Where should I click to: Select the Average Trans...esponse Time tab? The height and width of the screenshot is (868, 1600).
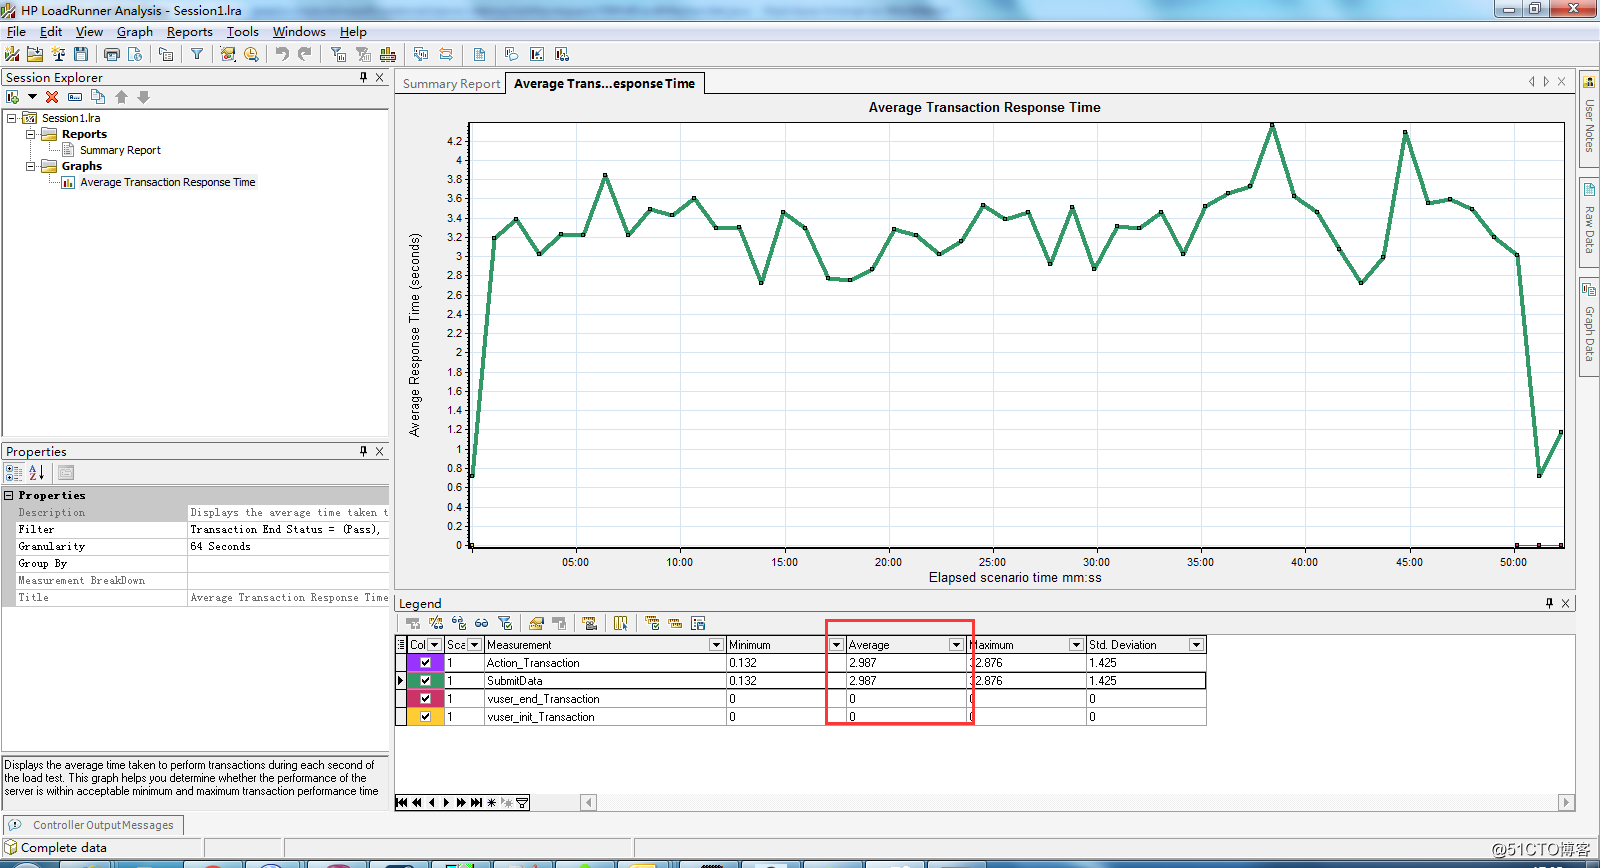[604, 84]
